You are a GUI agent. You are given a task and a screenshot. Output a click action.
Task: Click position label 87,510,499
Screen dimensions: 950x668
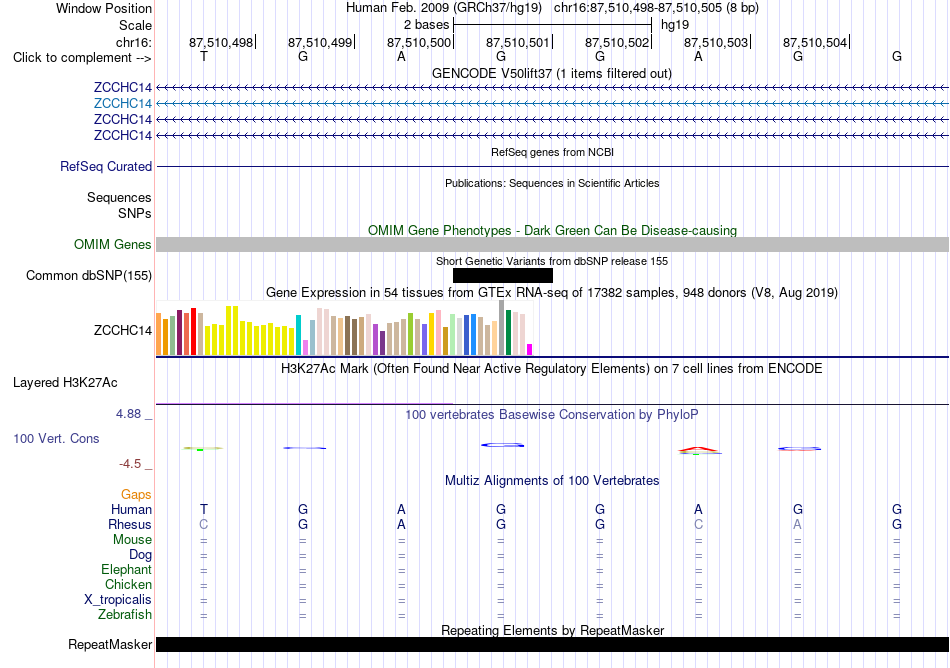pyautogui.click(x=320, y=42)
